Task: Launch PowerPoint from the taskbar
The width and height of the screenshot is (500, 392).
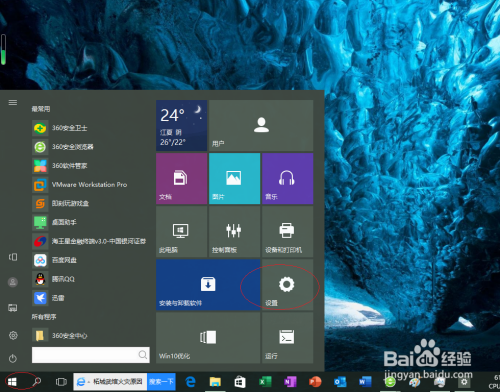Action: click(315, 382)
